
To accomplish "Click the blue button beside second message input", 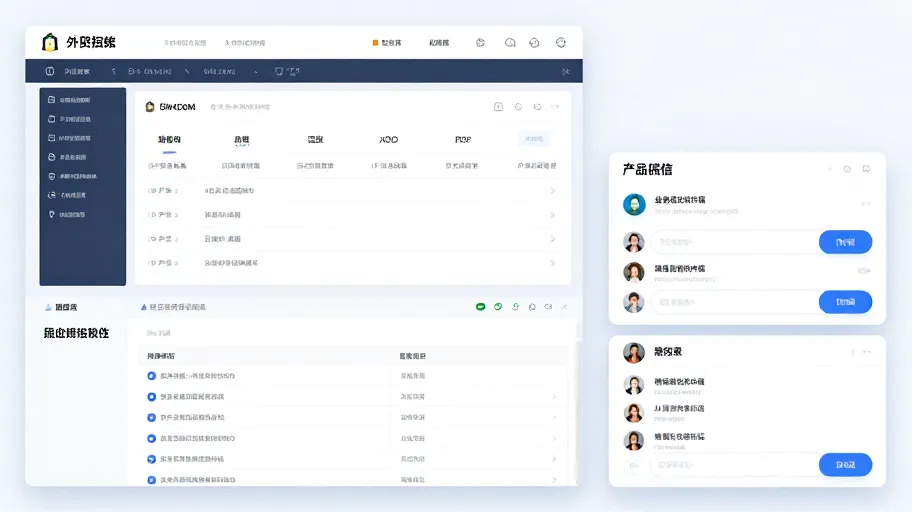I will [845, 302].
